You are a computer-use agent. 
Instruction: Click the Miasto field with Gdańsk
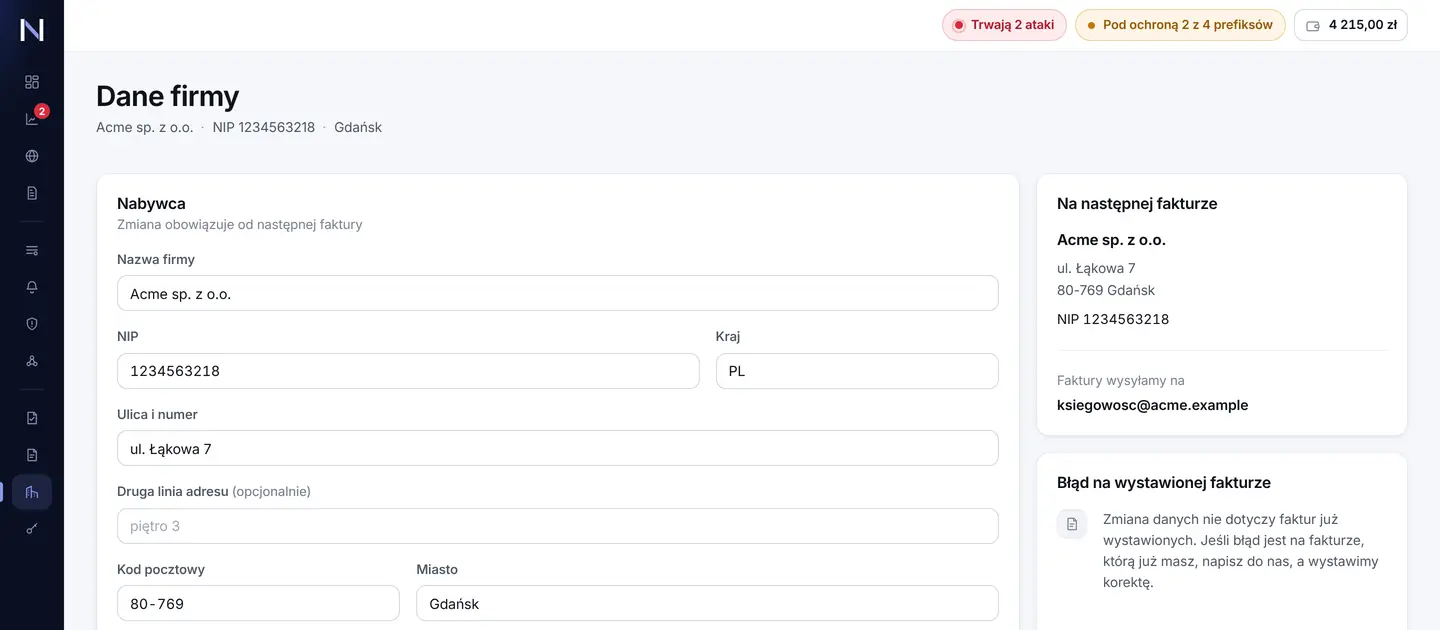click(707, 603)
